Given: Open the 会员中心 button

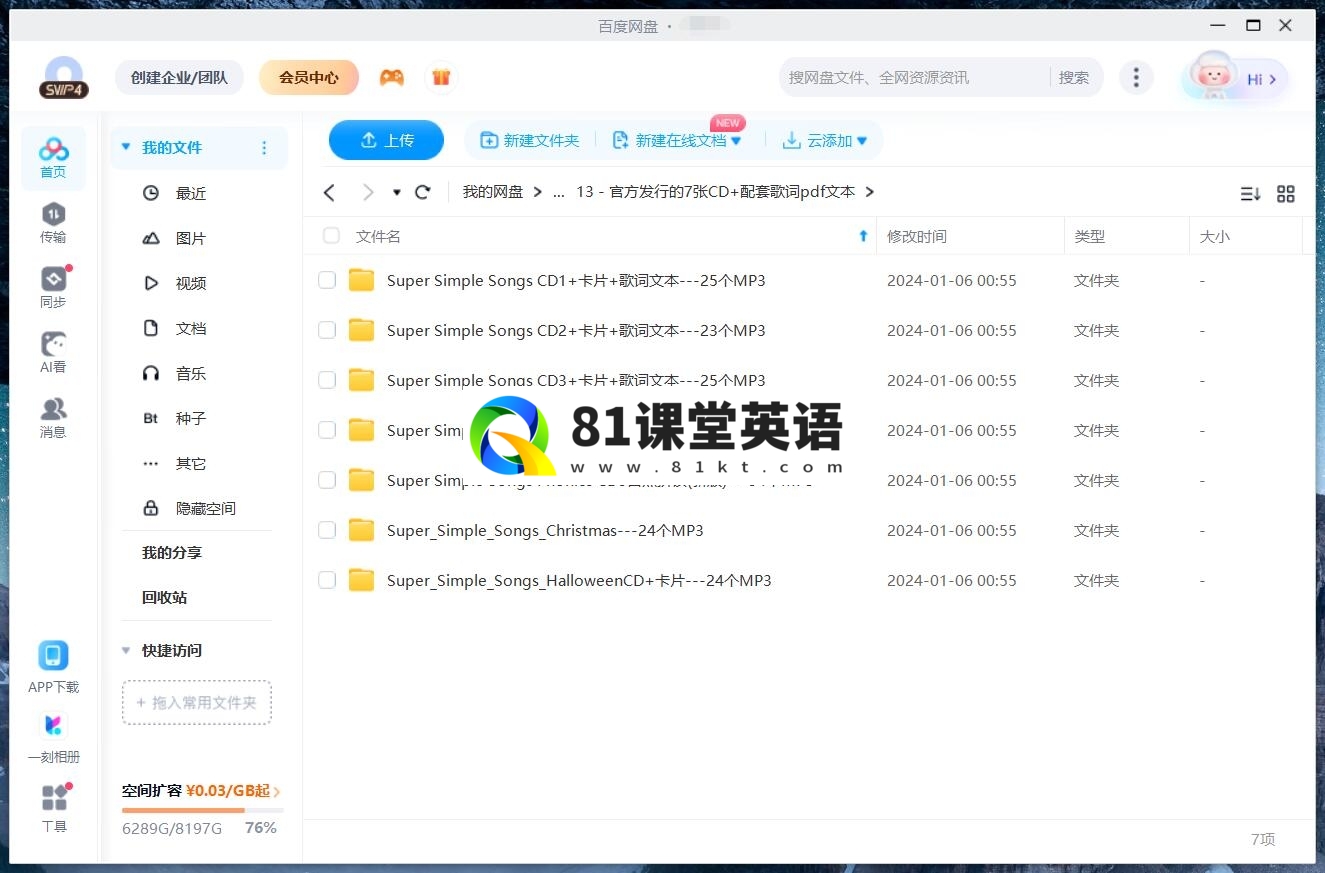Looking at the screenshot, I should click(x=308, y=77).
